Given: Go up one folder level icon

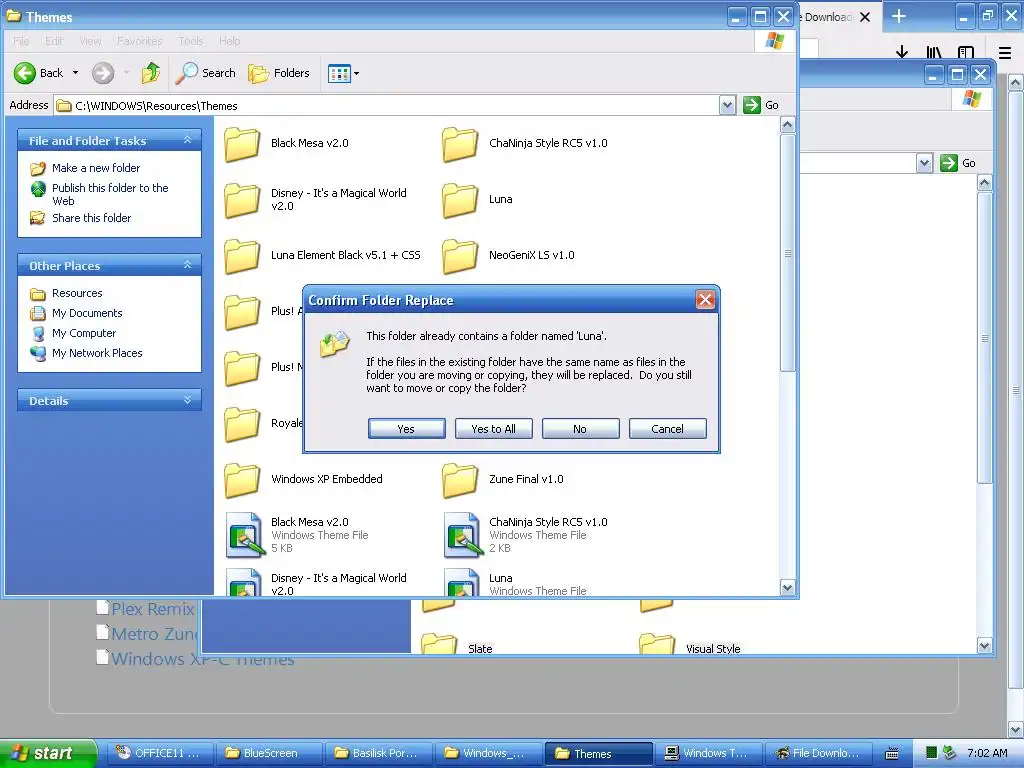Looking at the screenshot, I should (x=151, y=73).
